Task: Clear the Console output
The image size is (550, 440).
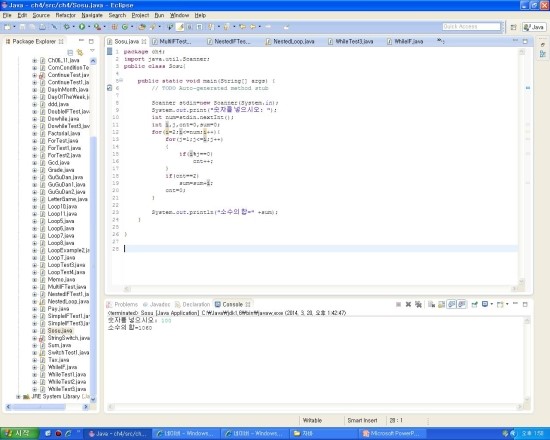Action: [431, 304]
